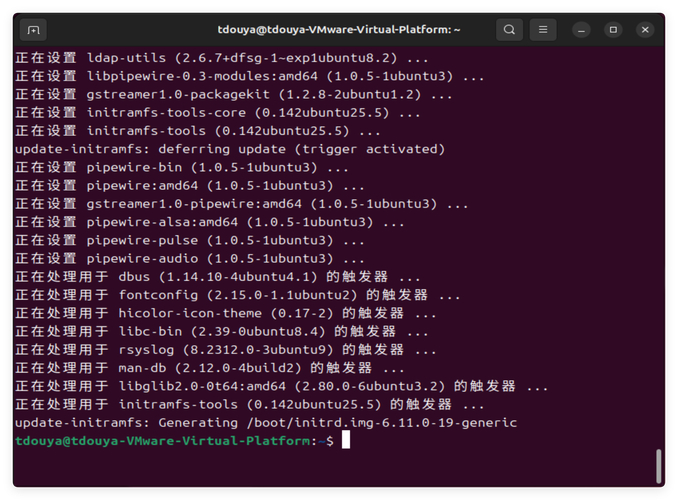The height and width of the screenshot is (500, 678).
Task: Click the fontconfig trigger line
Action: coord(238,295)
